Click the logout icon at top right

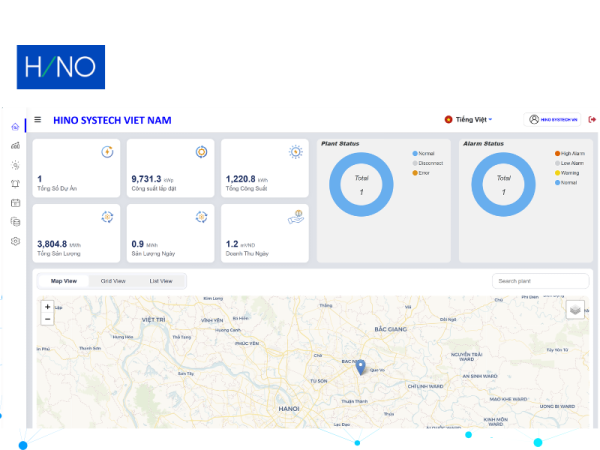[592, 120]
